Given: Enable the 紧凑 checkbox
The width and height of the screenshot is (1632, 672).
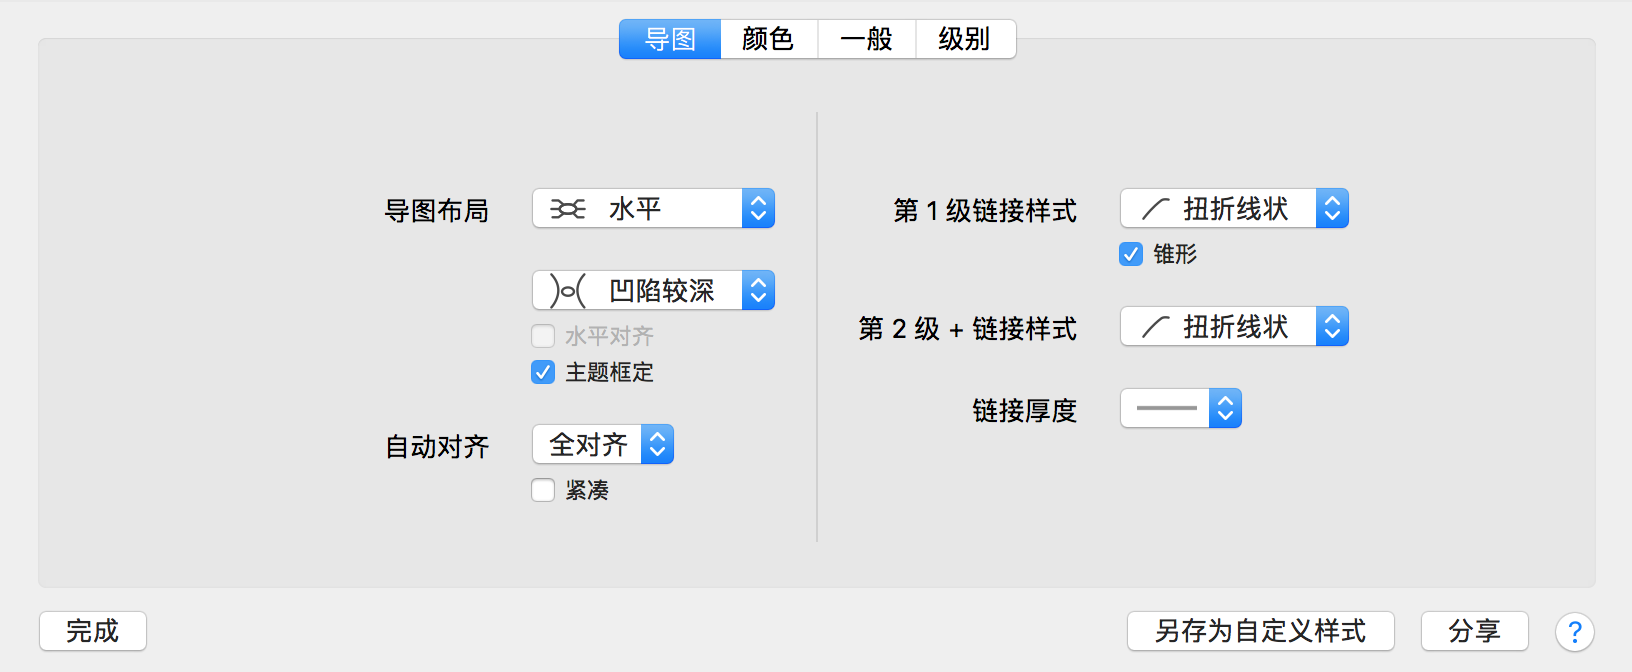Looking at the screenshot, I should point(543,490).
